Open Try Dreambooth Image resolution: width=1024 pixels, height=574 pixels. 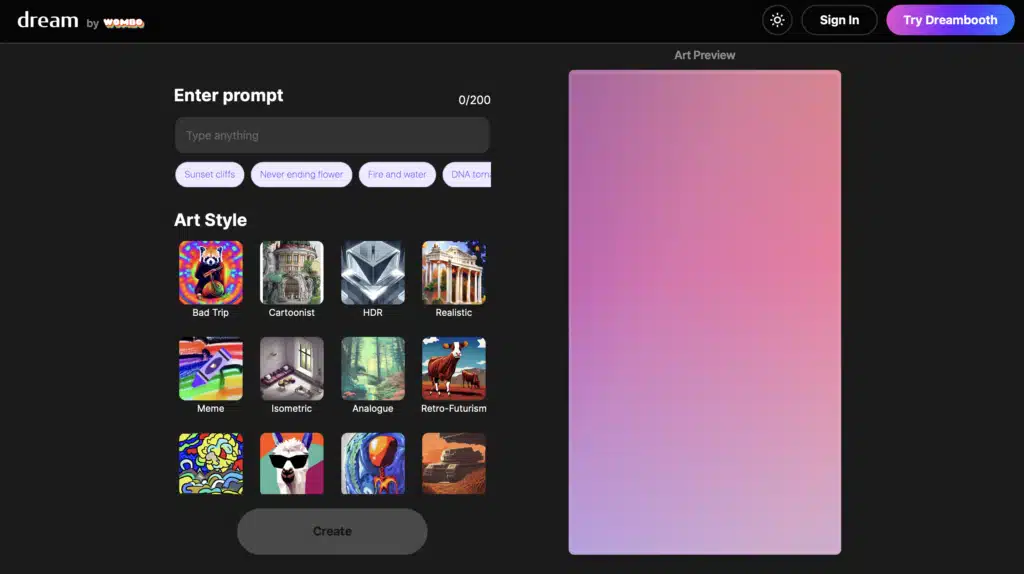[950, 20]
